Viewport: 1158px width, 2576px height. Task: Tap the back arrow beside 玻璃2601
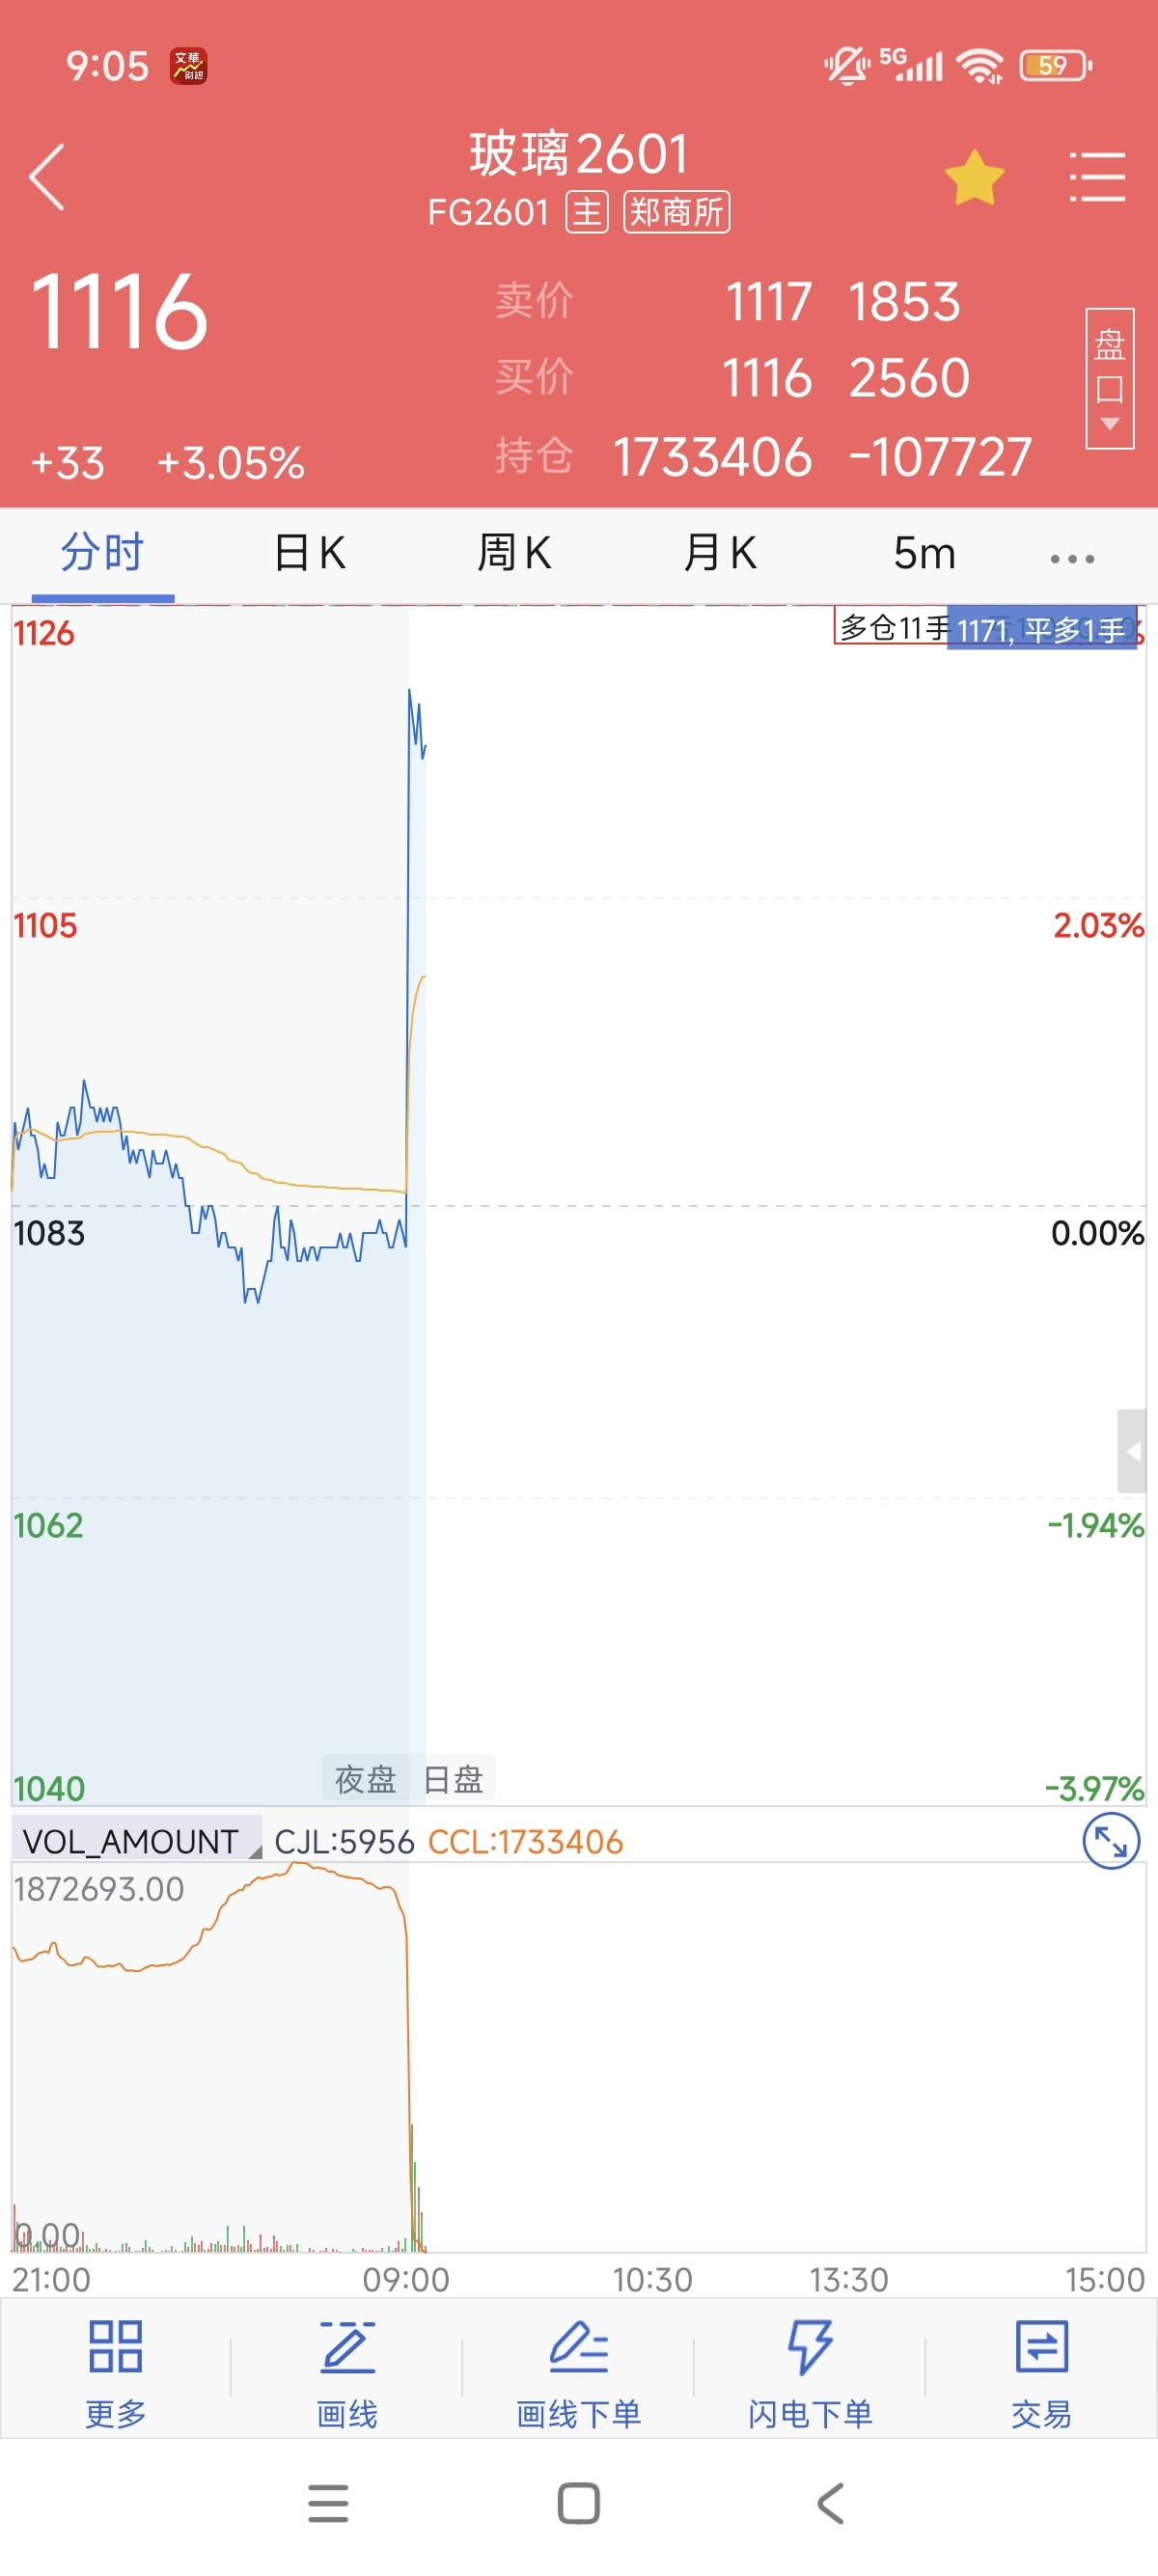click(x=47, y=177)
